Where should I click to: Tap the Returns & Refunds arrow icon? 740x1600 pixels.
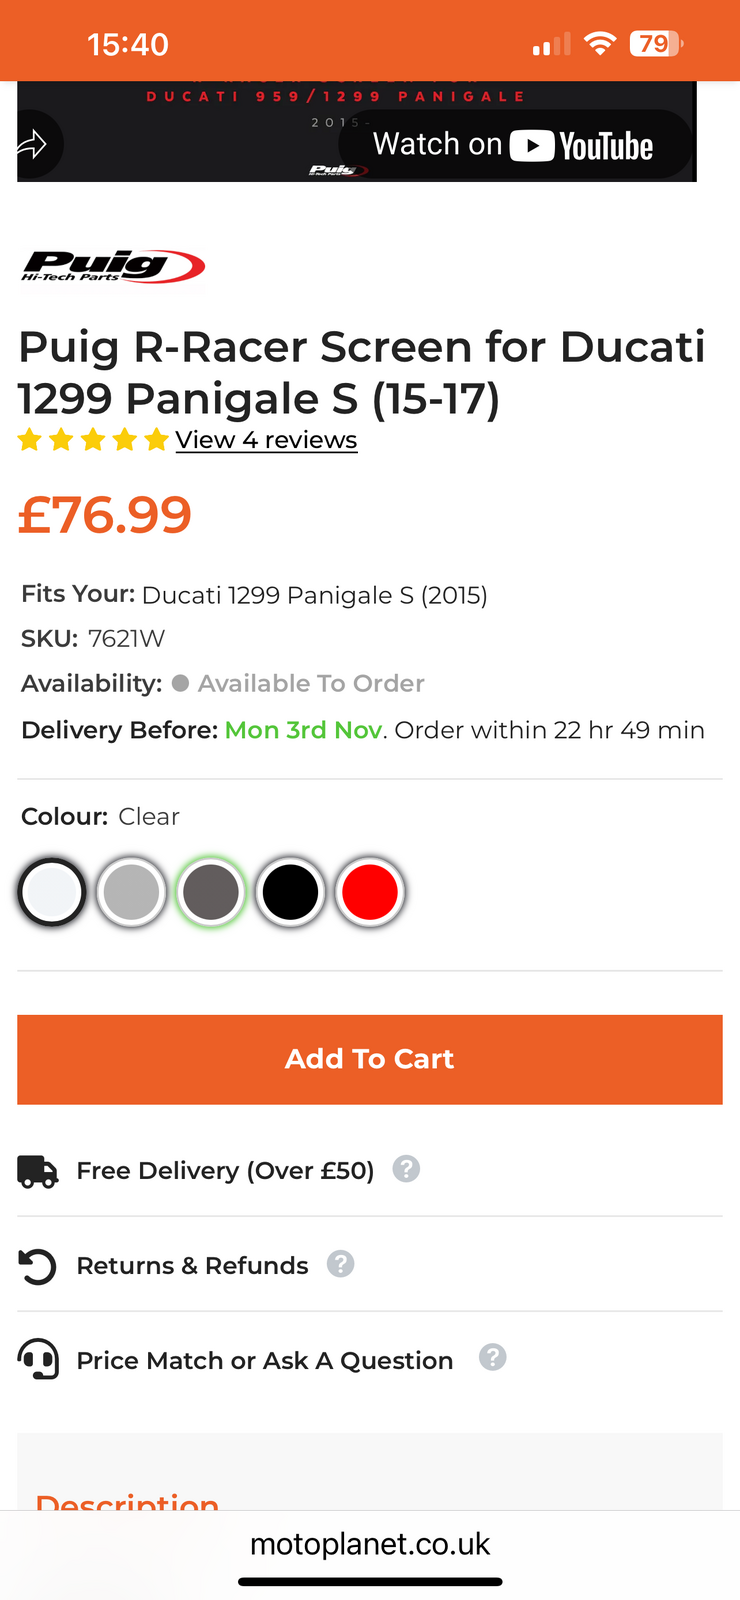click(38, 1266)
